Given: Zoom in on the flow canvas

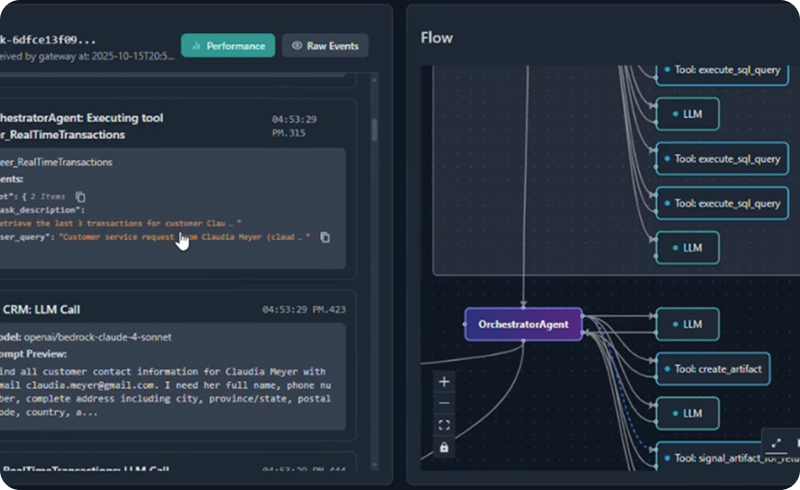Looking at the screenshot, I should (444, 381).
